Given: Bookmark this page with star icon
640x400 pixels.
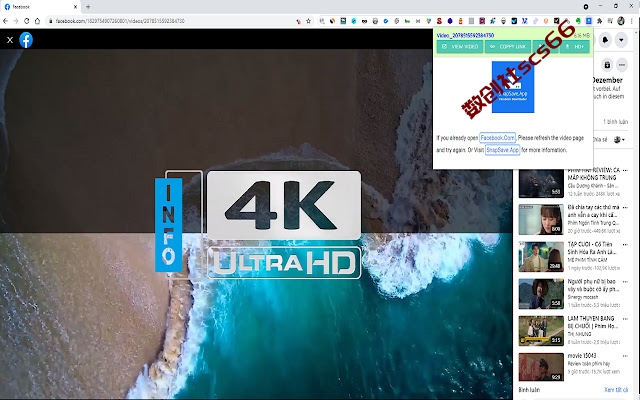Looking at the screenshot, I should [x=309, y=21].
